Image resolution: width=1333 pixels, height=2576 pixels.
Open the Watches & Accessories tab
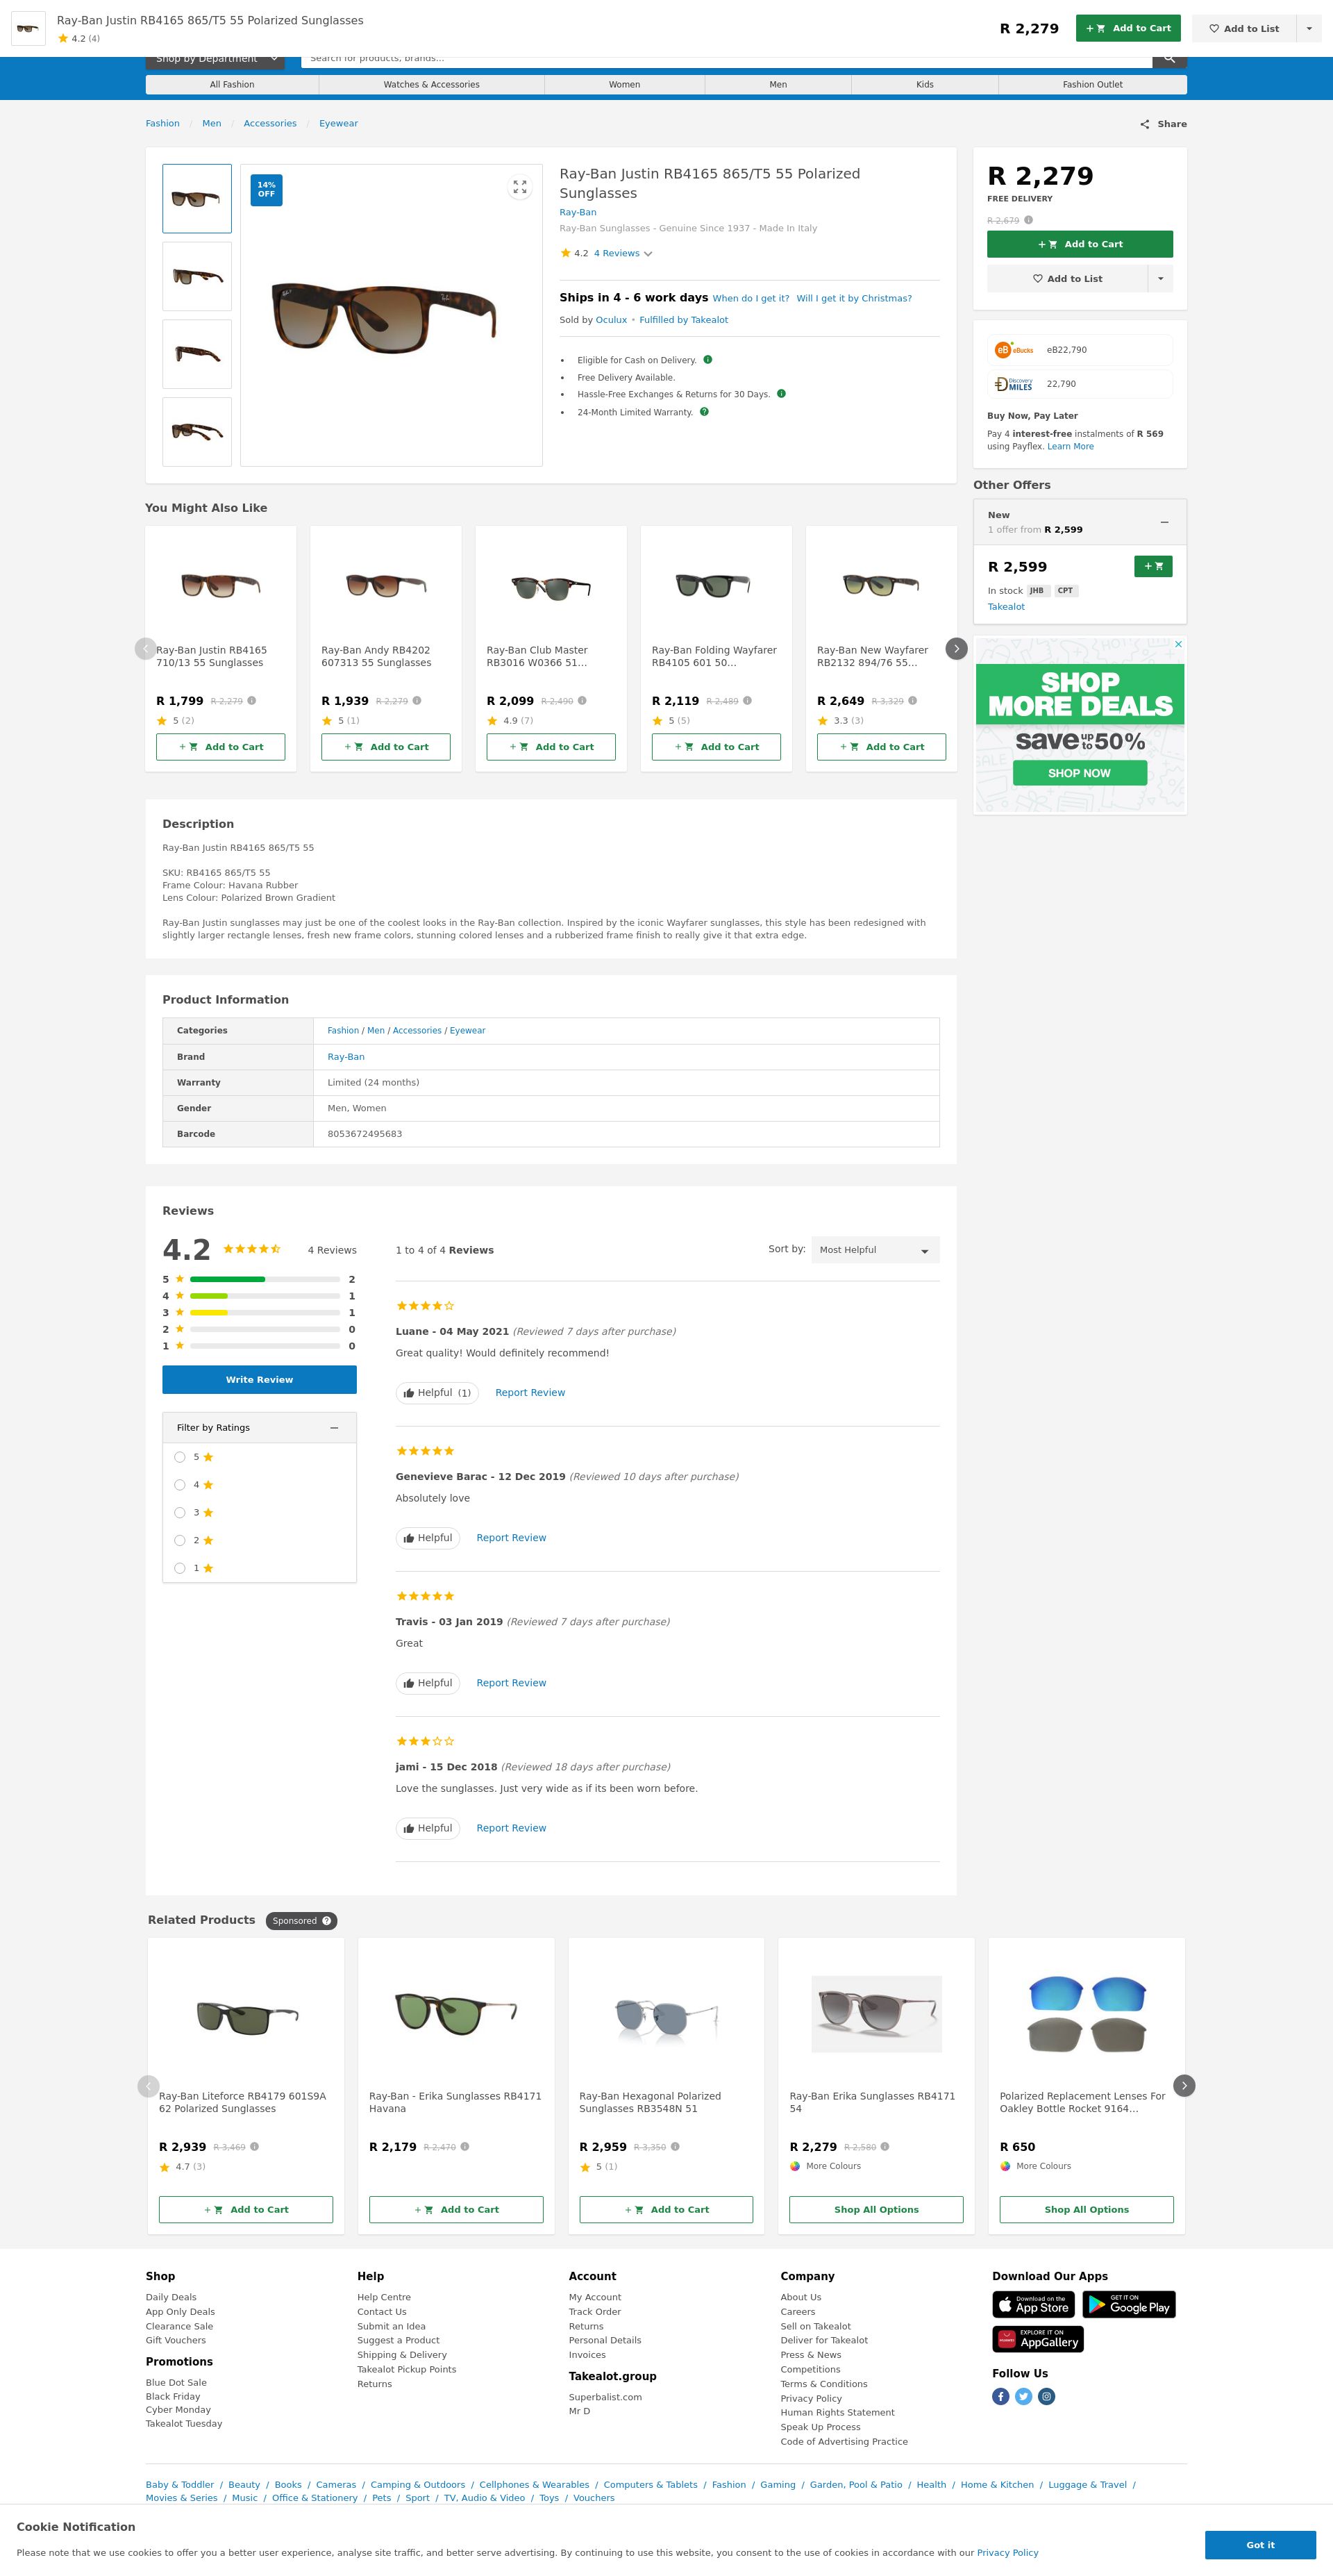[x=432, y=85]
